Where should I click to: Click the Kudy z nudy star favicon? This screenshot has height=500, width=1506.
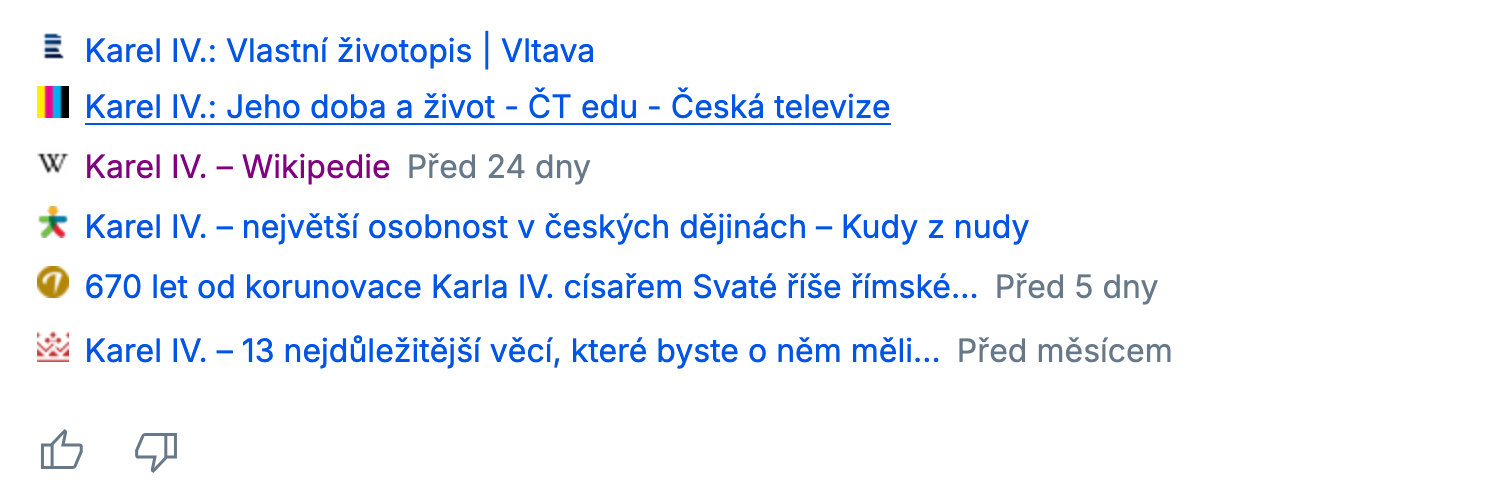click(x=53, y=224)
